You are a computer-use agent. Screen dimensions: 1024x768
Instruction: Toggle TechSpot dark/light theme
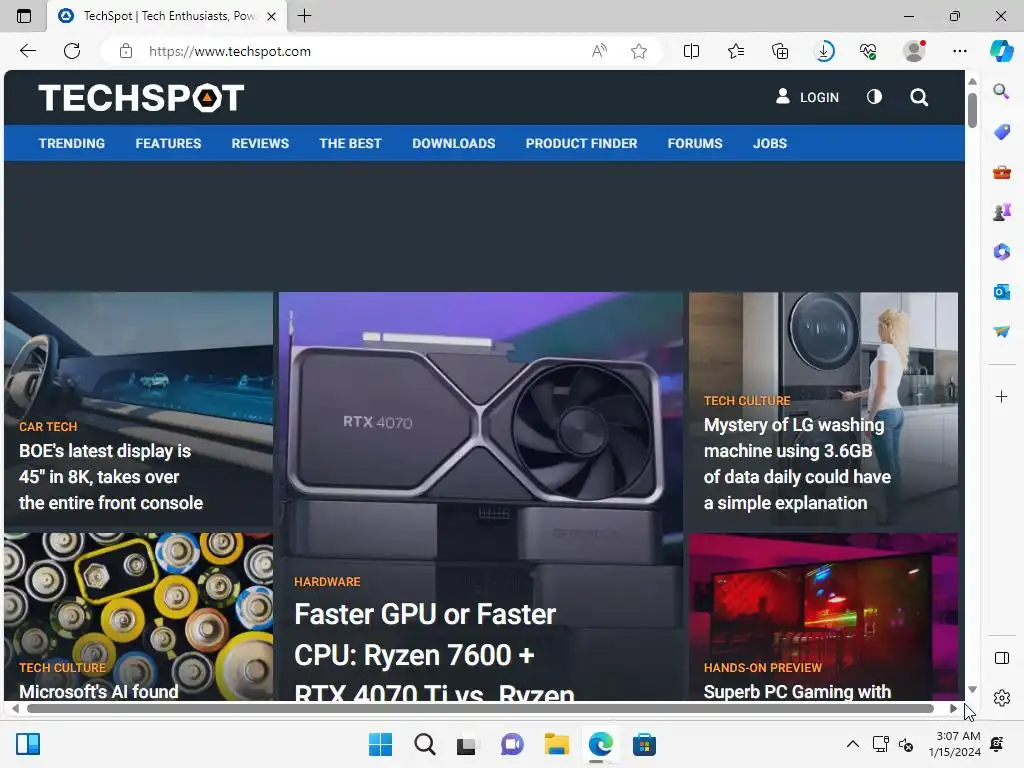coord(874,97)
